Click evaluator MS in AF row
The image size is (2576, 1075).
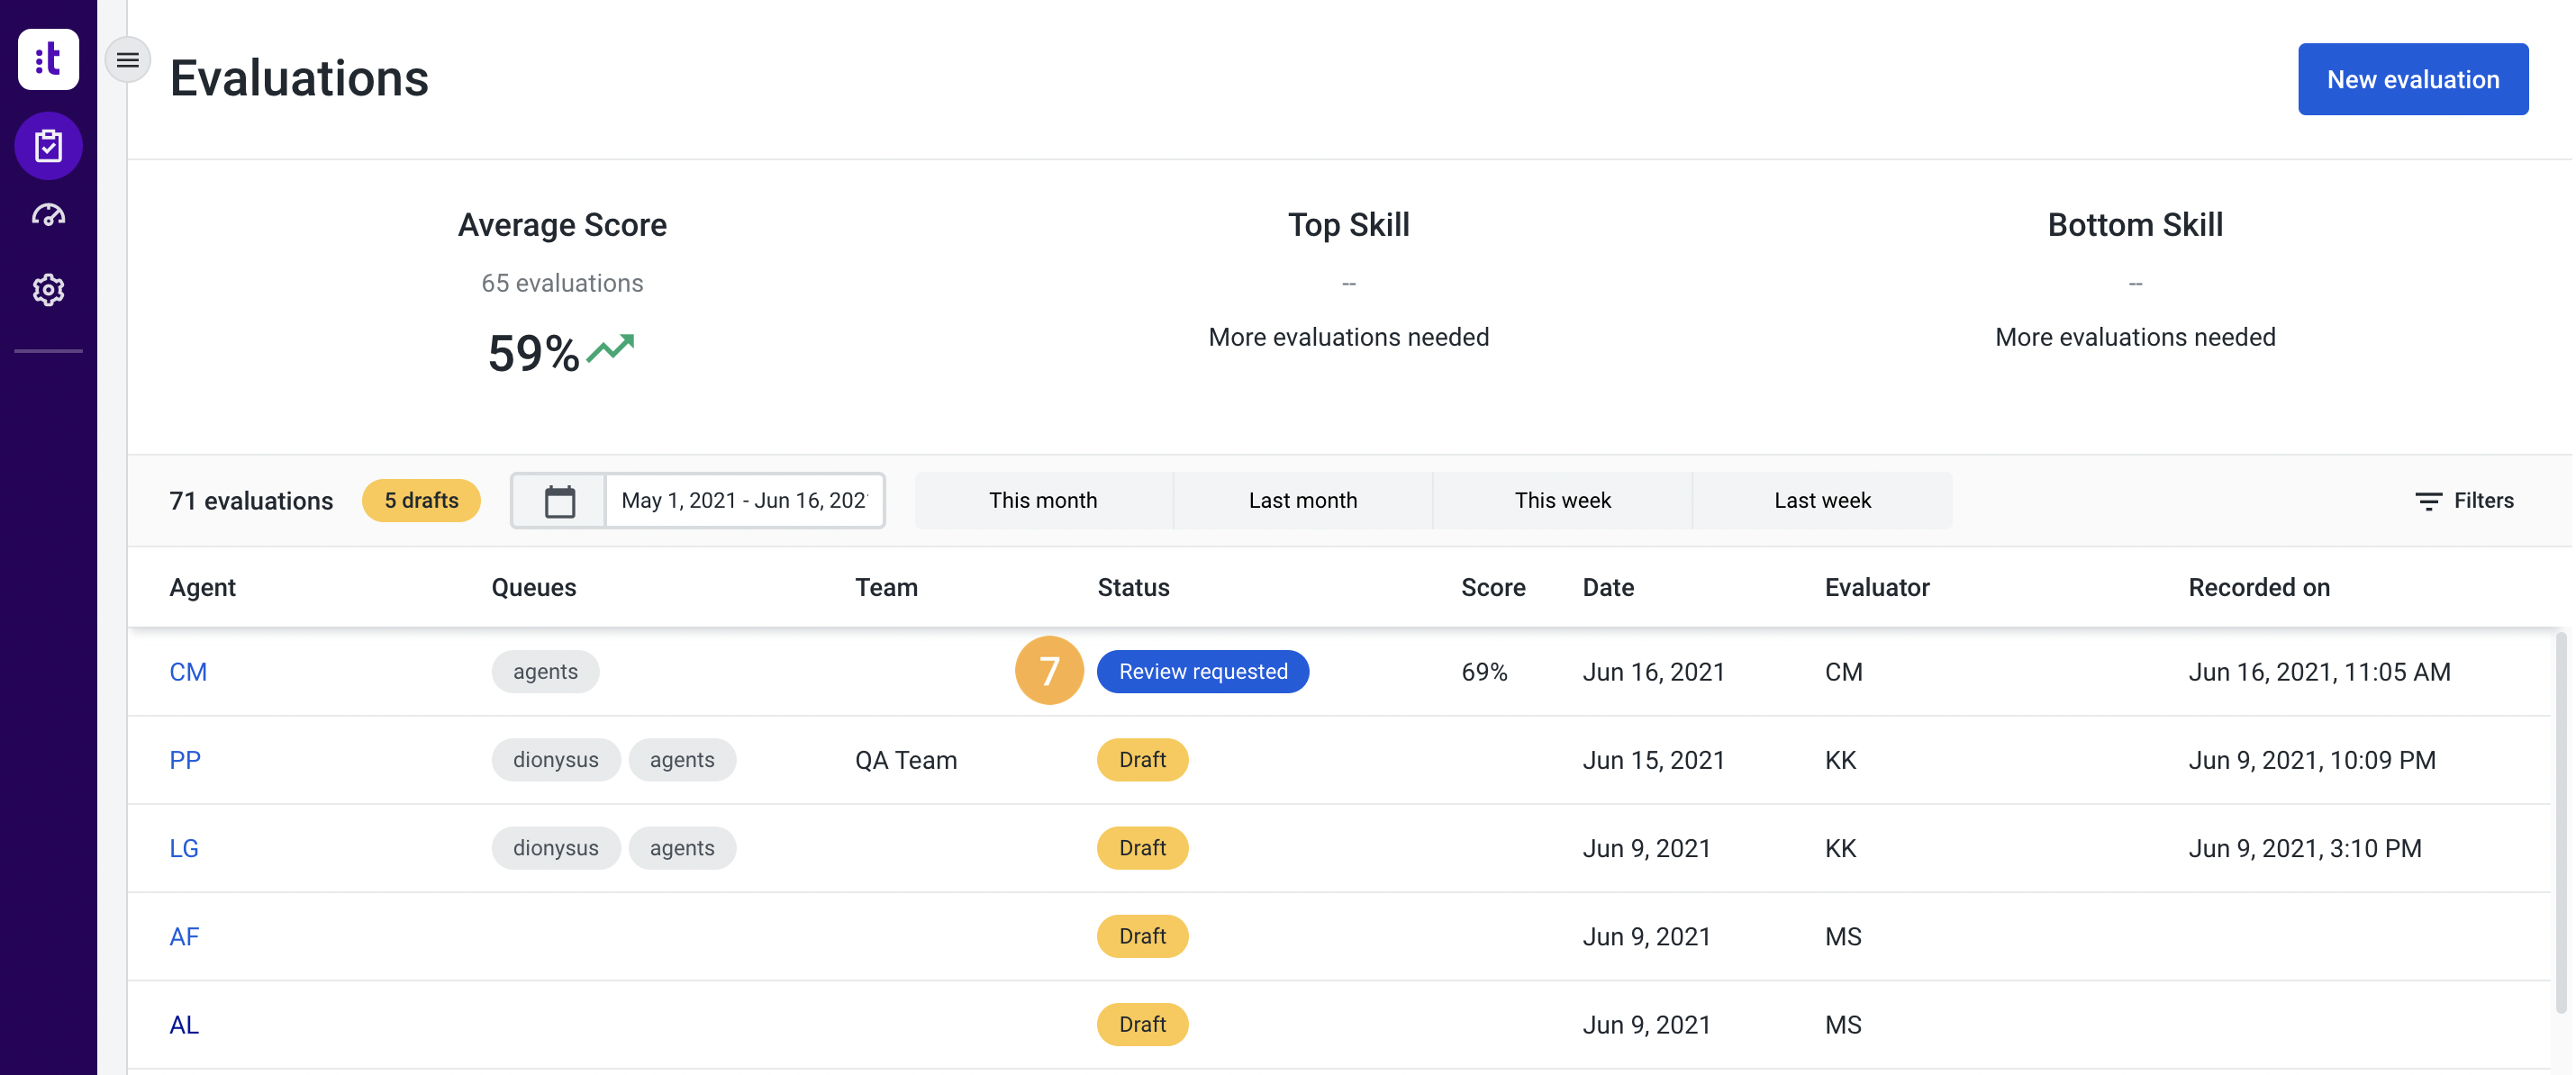[x=1842, y=936]
